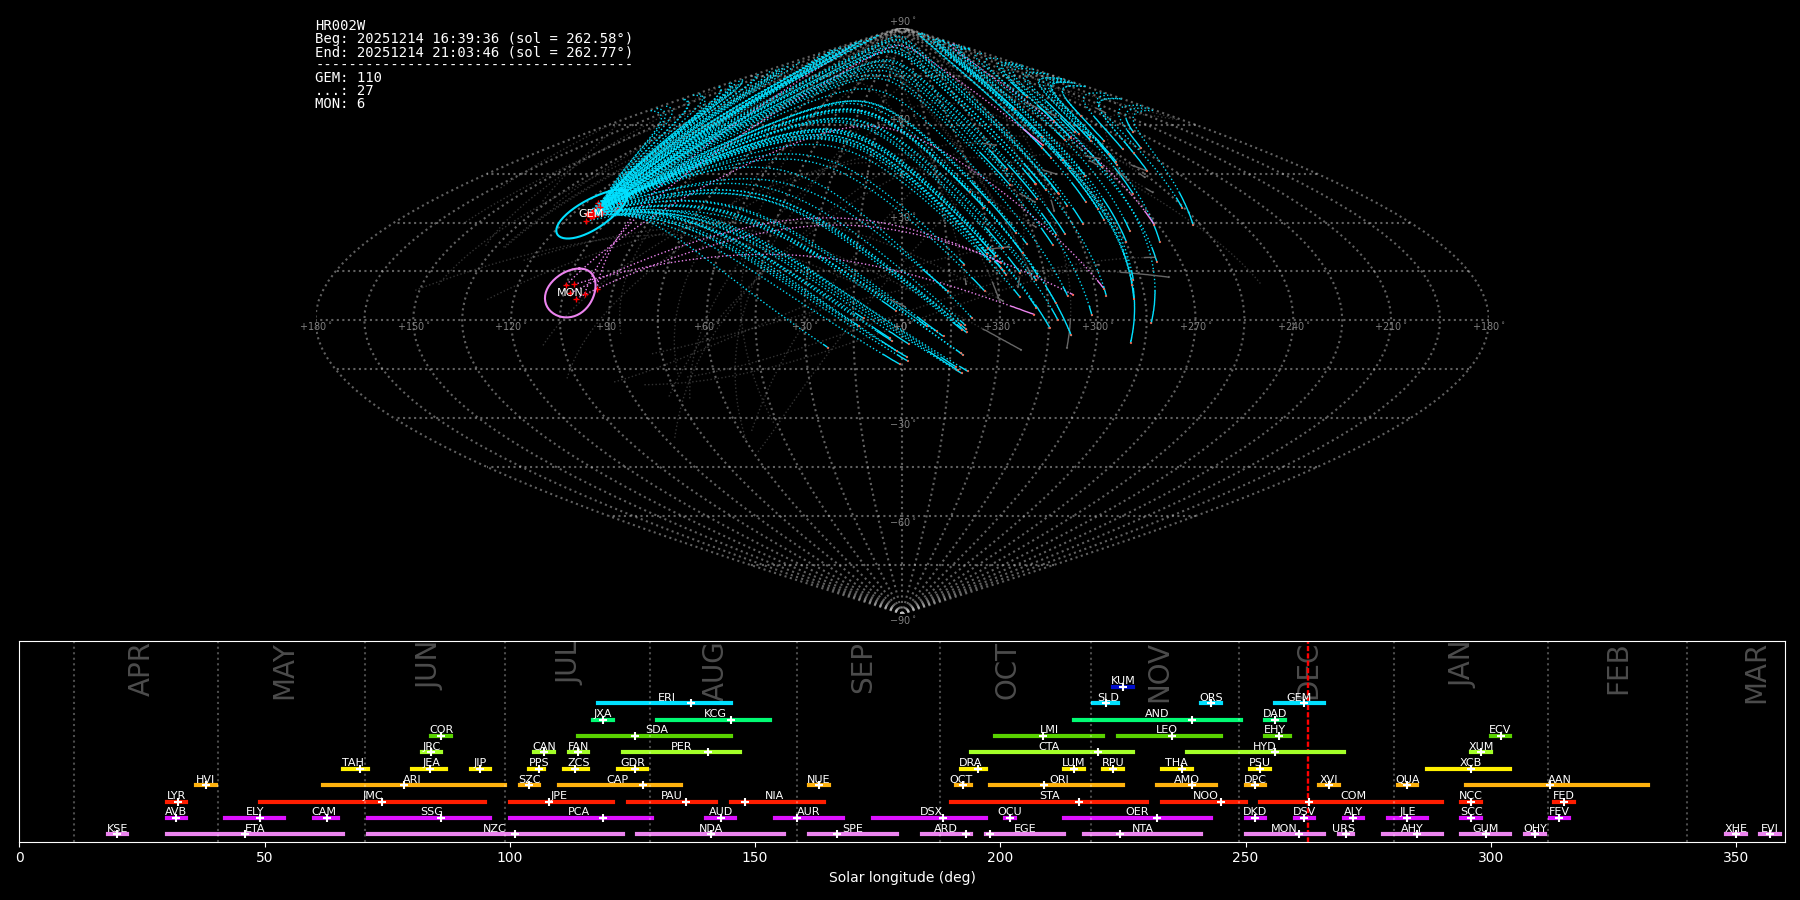1800x900 pixels.
Task: Select the XHE shower label
Action: [1735, 829]
